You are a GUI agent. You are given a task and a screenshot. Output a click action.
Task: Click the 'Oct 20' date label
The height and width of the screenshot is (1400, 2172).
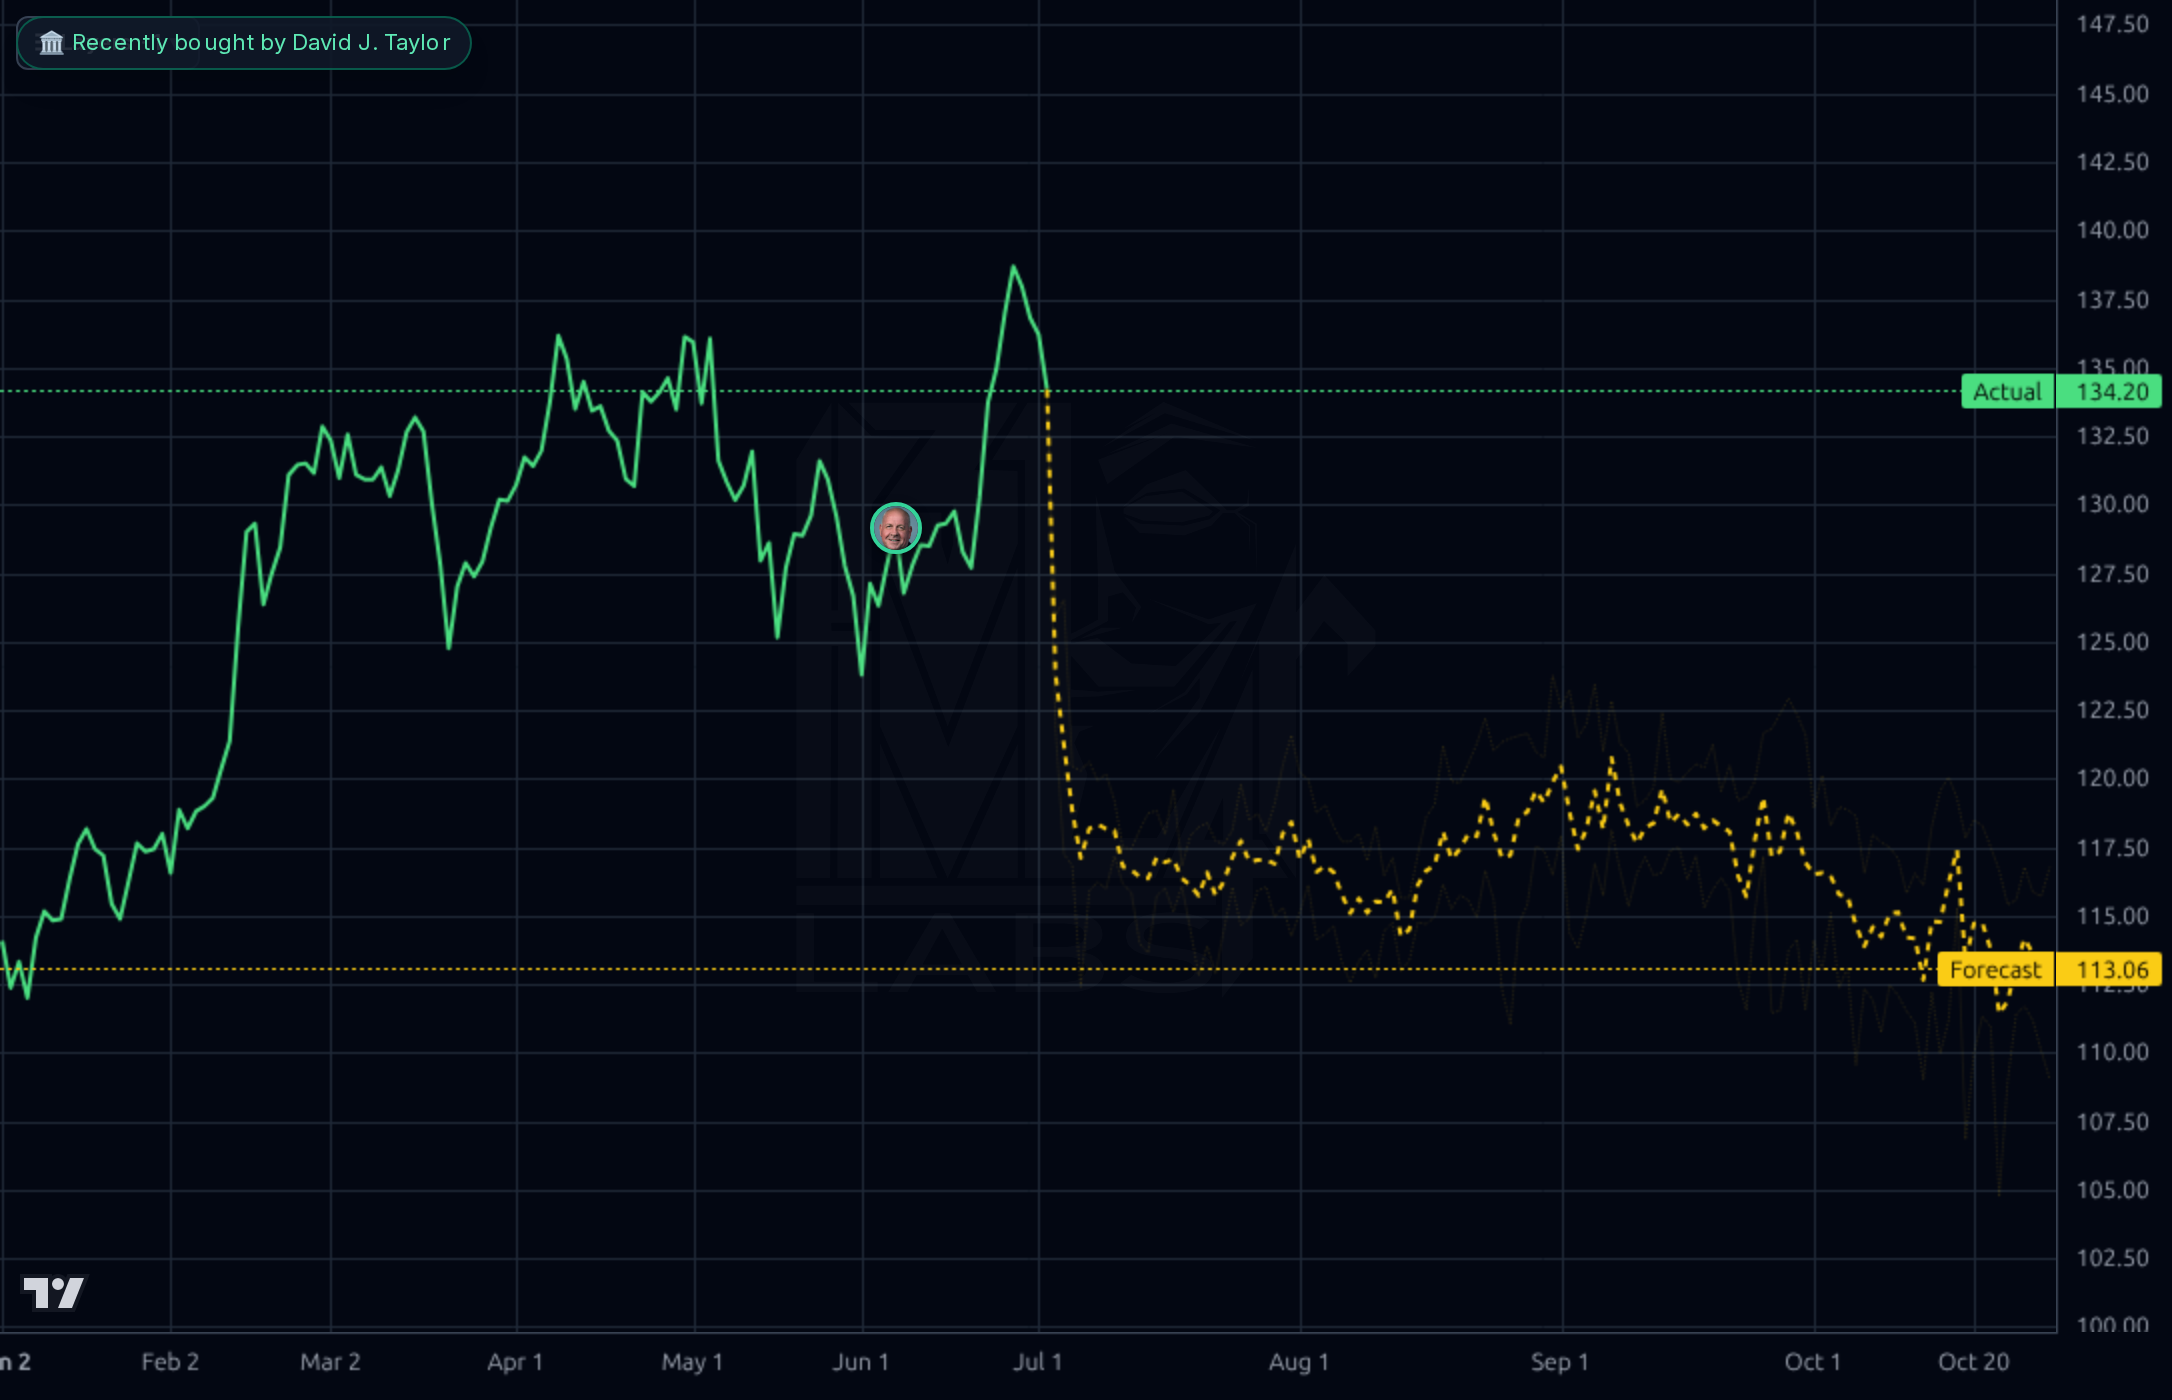pyautogui.click(x=1974, y=1362)
